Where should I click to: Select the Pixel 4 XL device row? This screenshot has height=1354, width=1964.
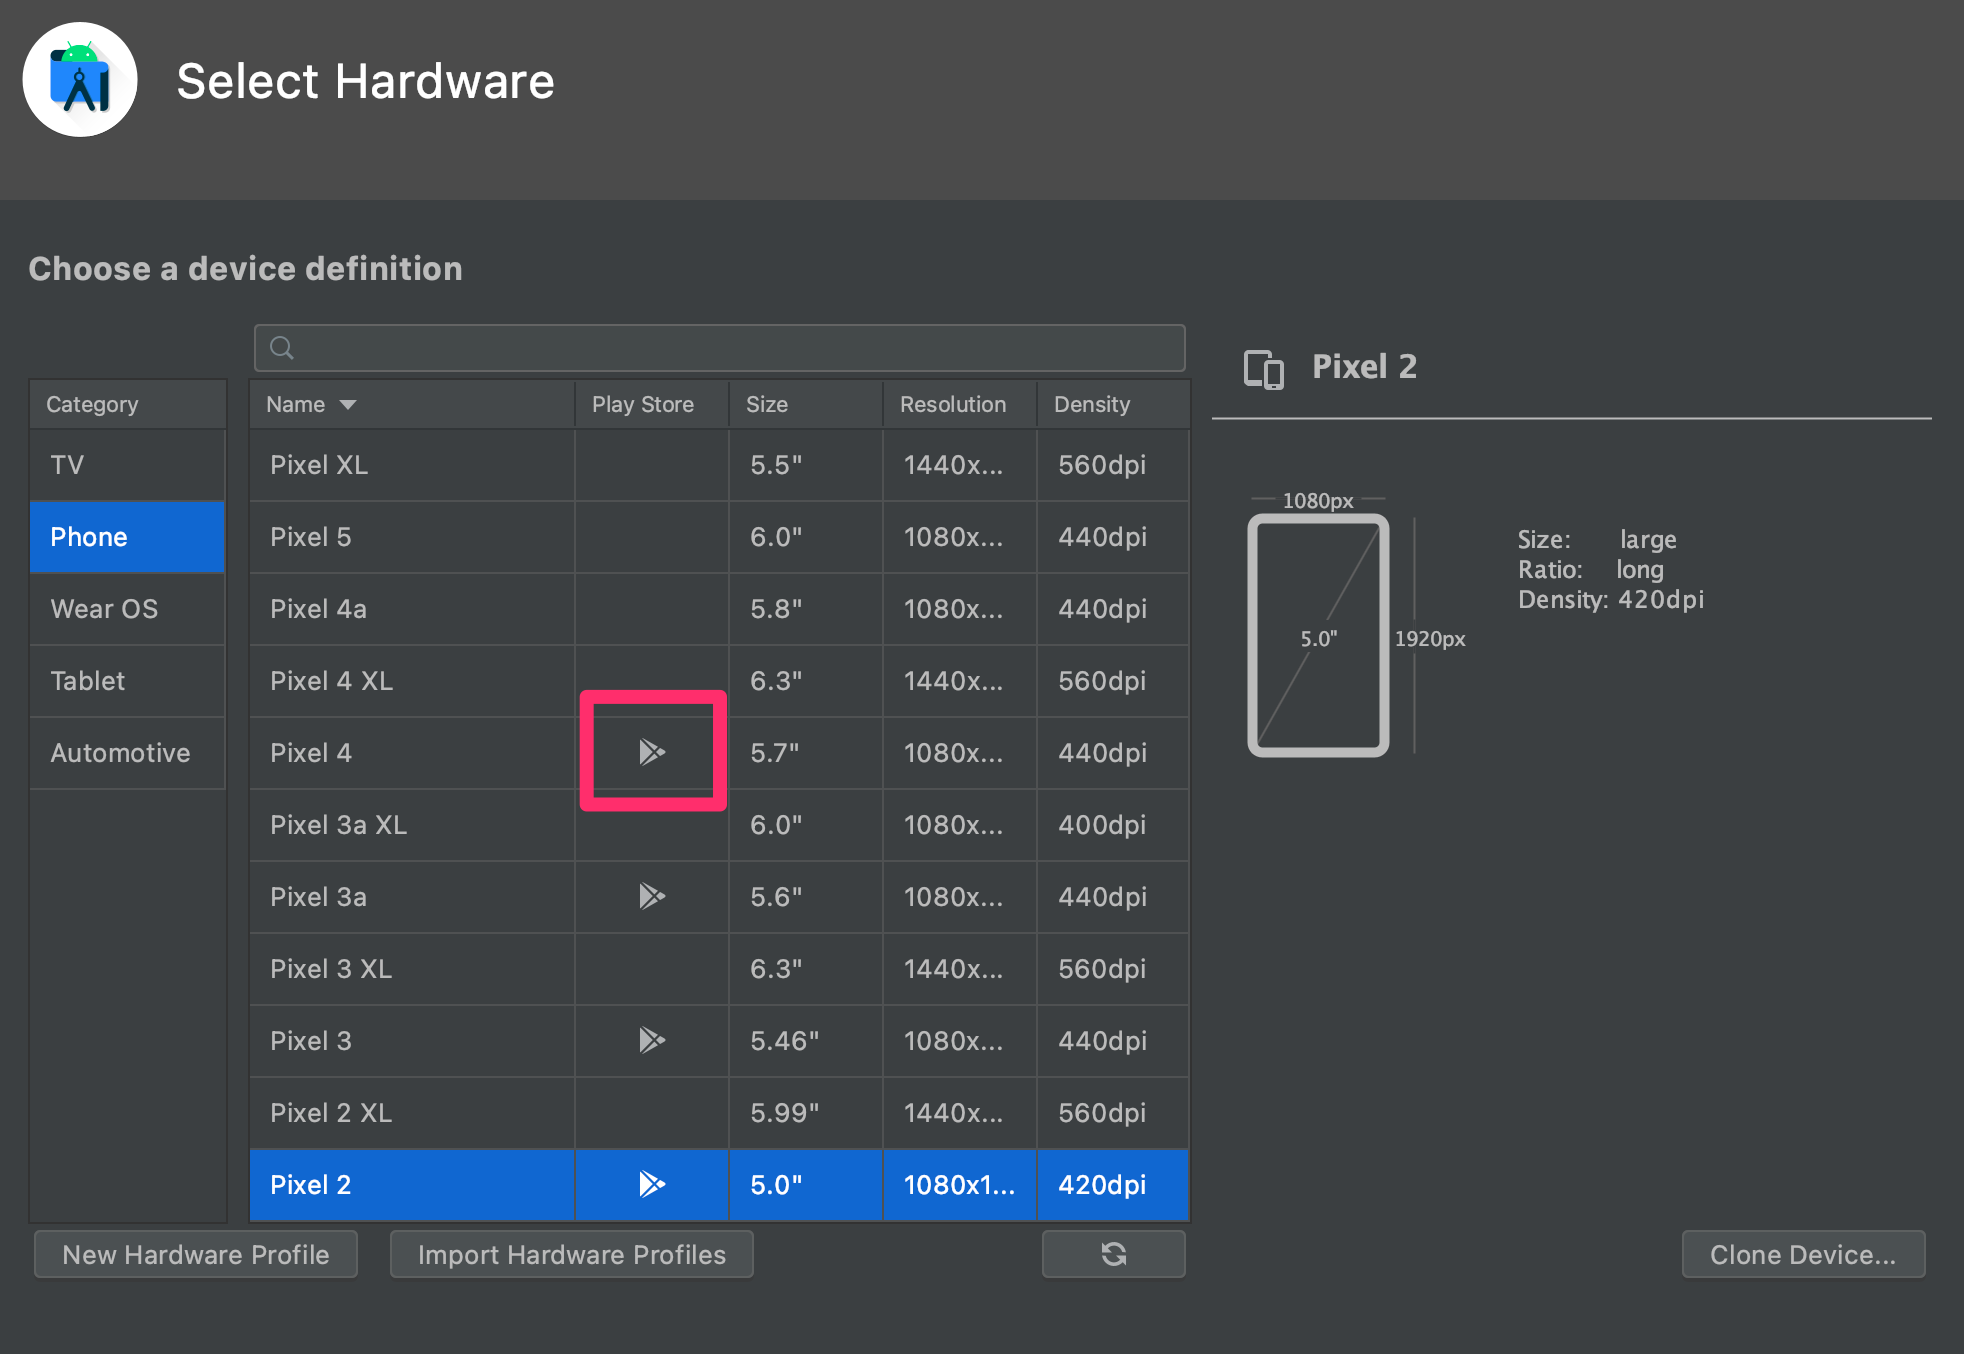[719, 681]
